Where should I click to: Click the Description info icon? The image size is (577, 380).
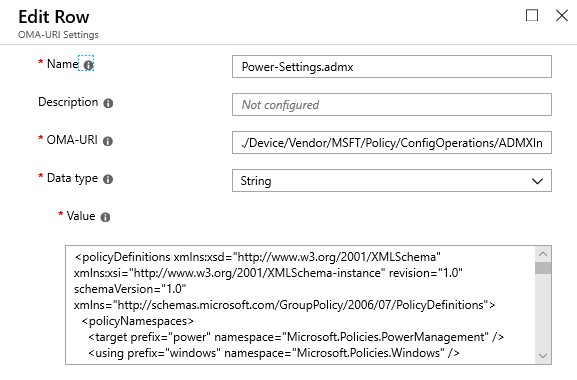point(108,103)
